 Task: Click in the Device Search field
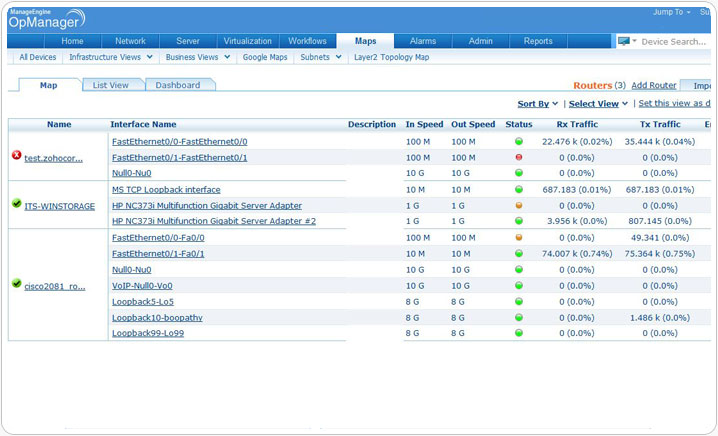pyautogui.click(x=674, y=42)
